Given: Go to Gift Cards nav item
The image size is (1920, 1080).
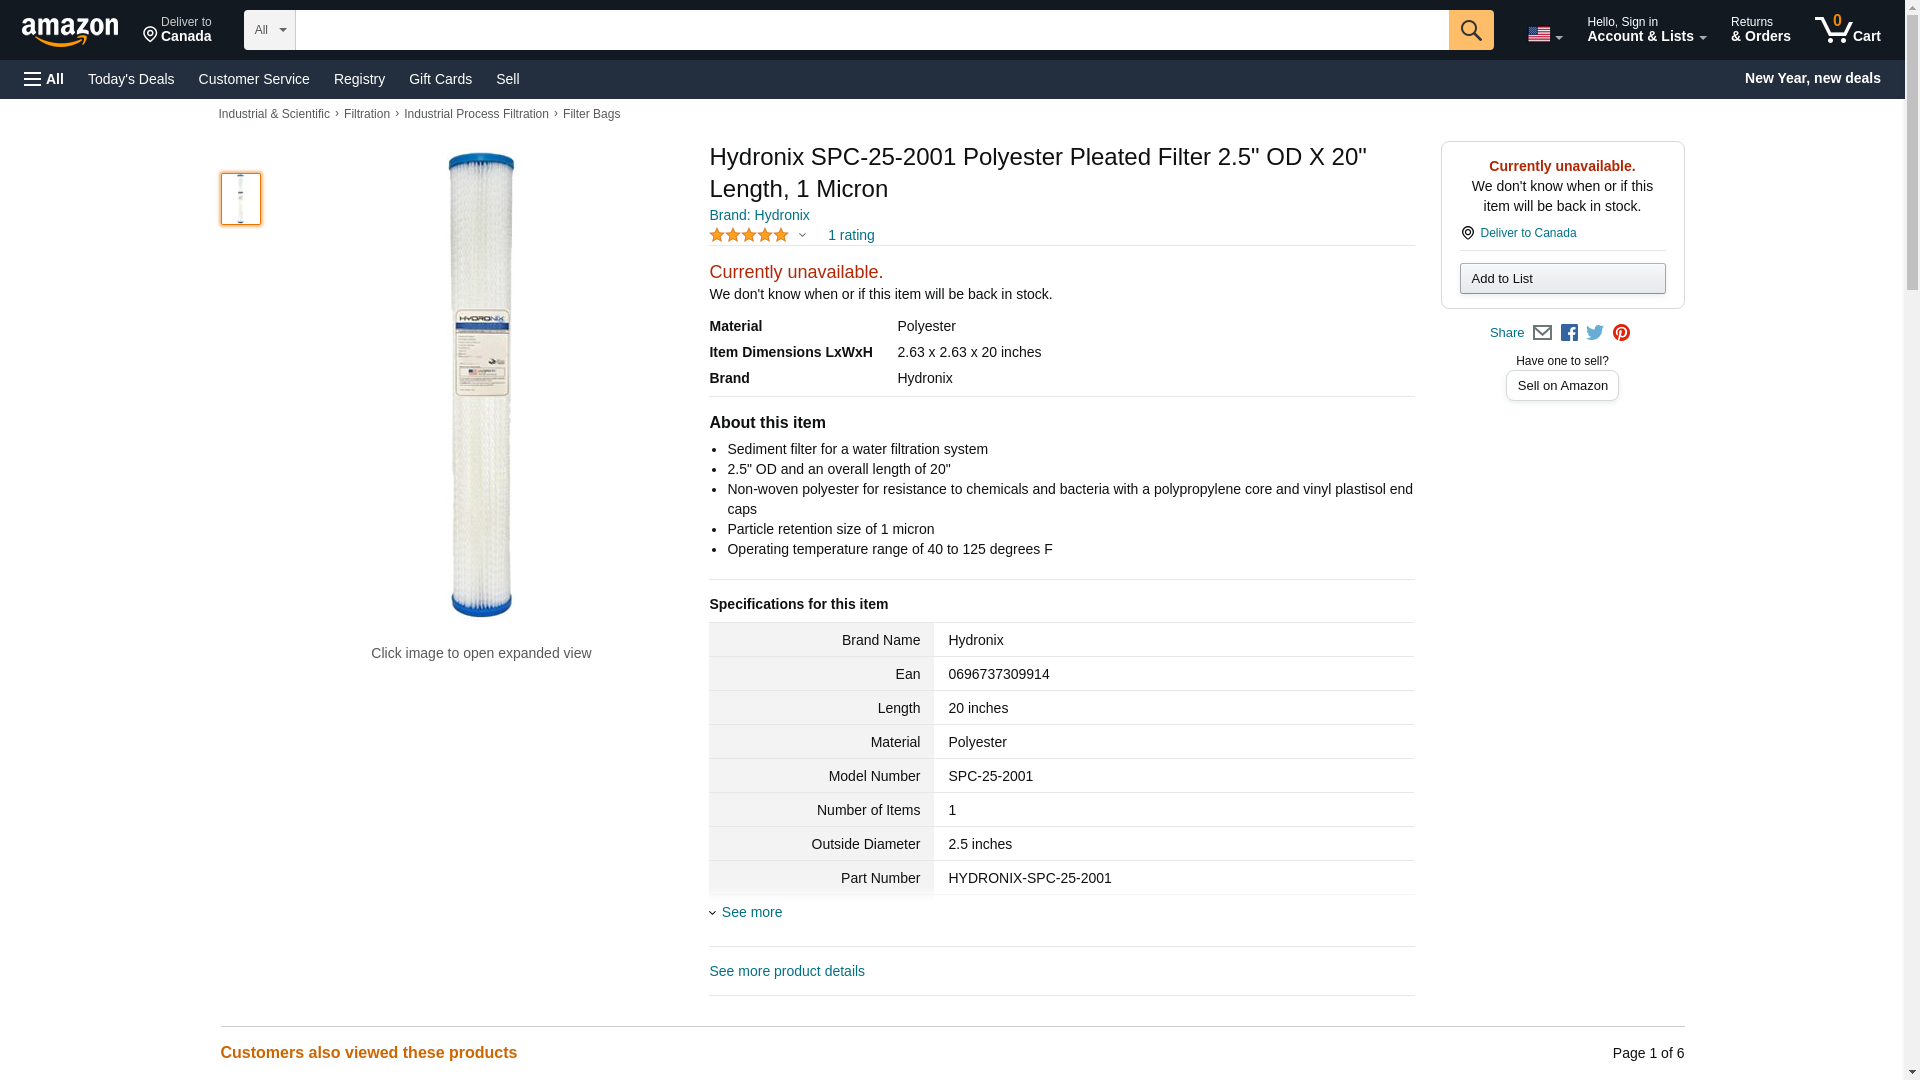Looking at the screenshot, I should pos(440,79).
